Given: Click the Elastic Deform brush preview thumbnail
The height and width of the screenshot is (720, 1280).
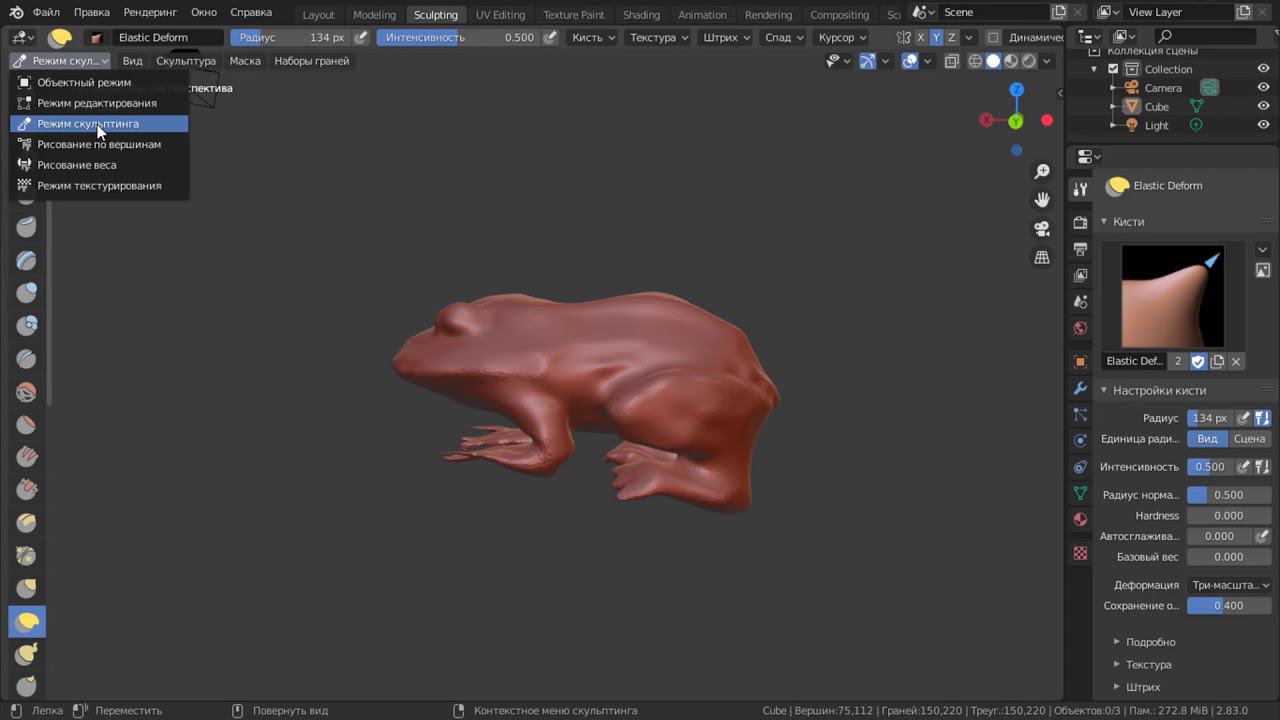Looking at the screenshot, I should point(1172,296).
